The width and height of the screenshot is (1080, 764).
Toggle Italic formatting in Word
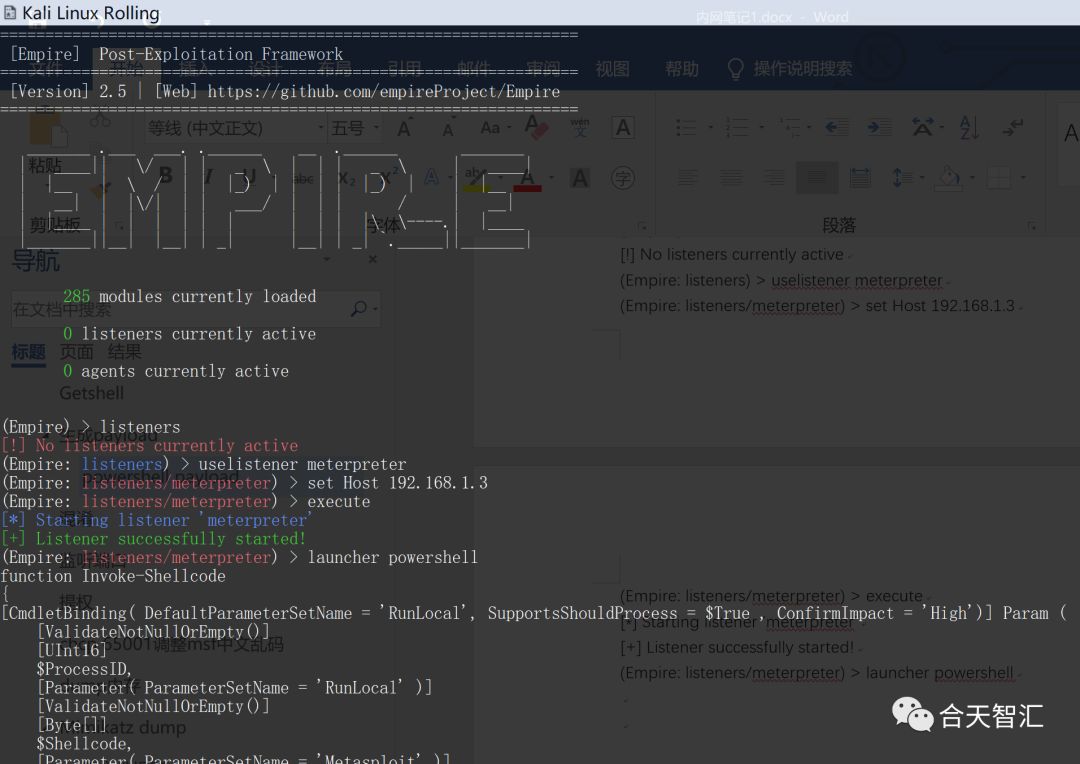coord(208,177)
